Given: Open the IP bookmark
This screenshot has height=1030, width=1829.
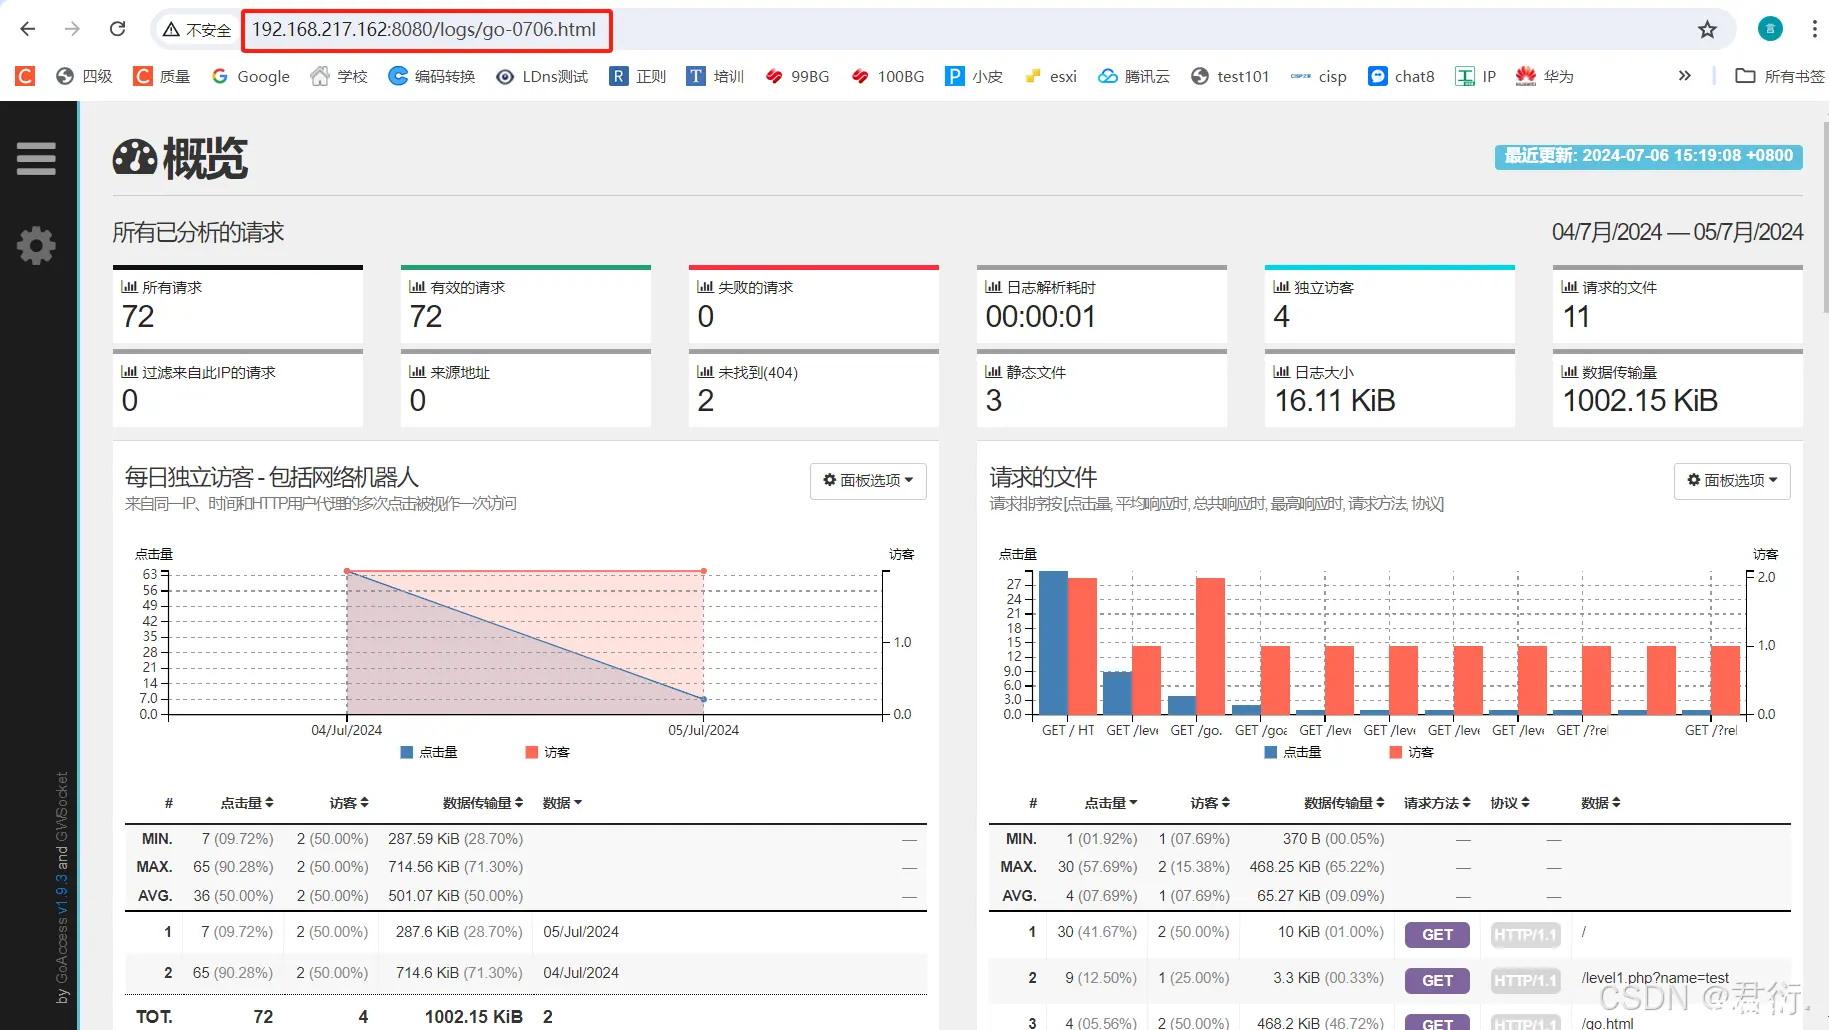Looking at the screenshot, I should pyautogui.click(x=1476, y=76).
